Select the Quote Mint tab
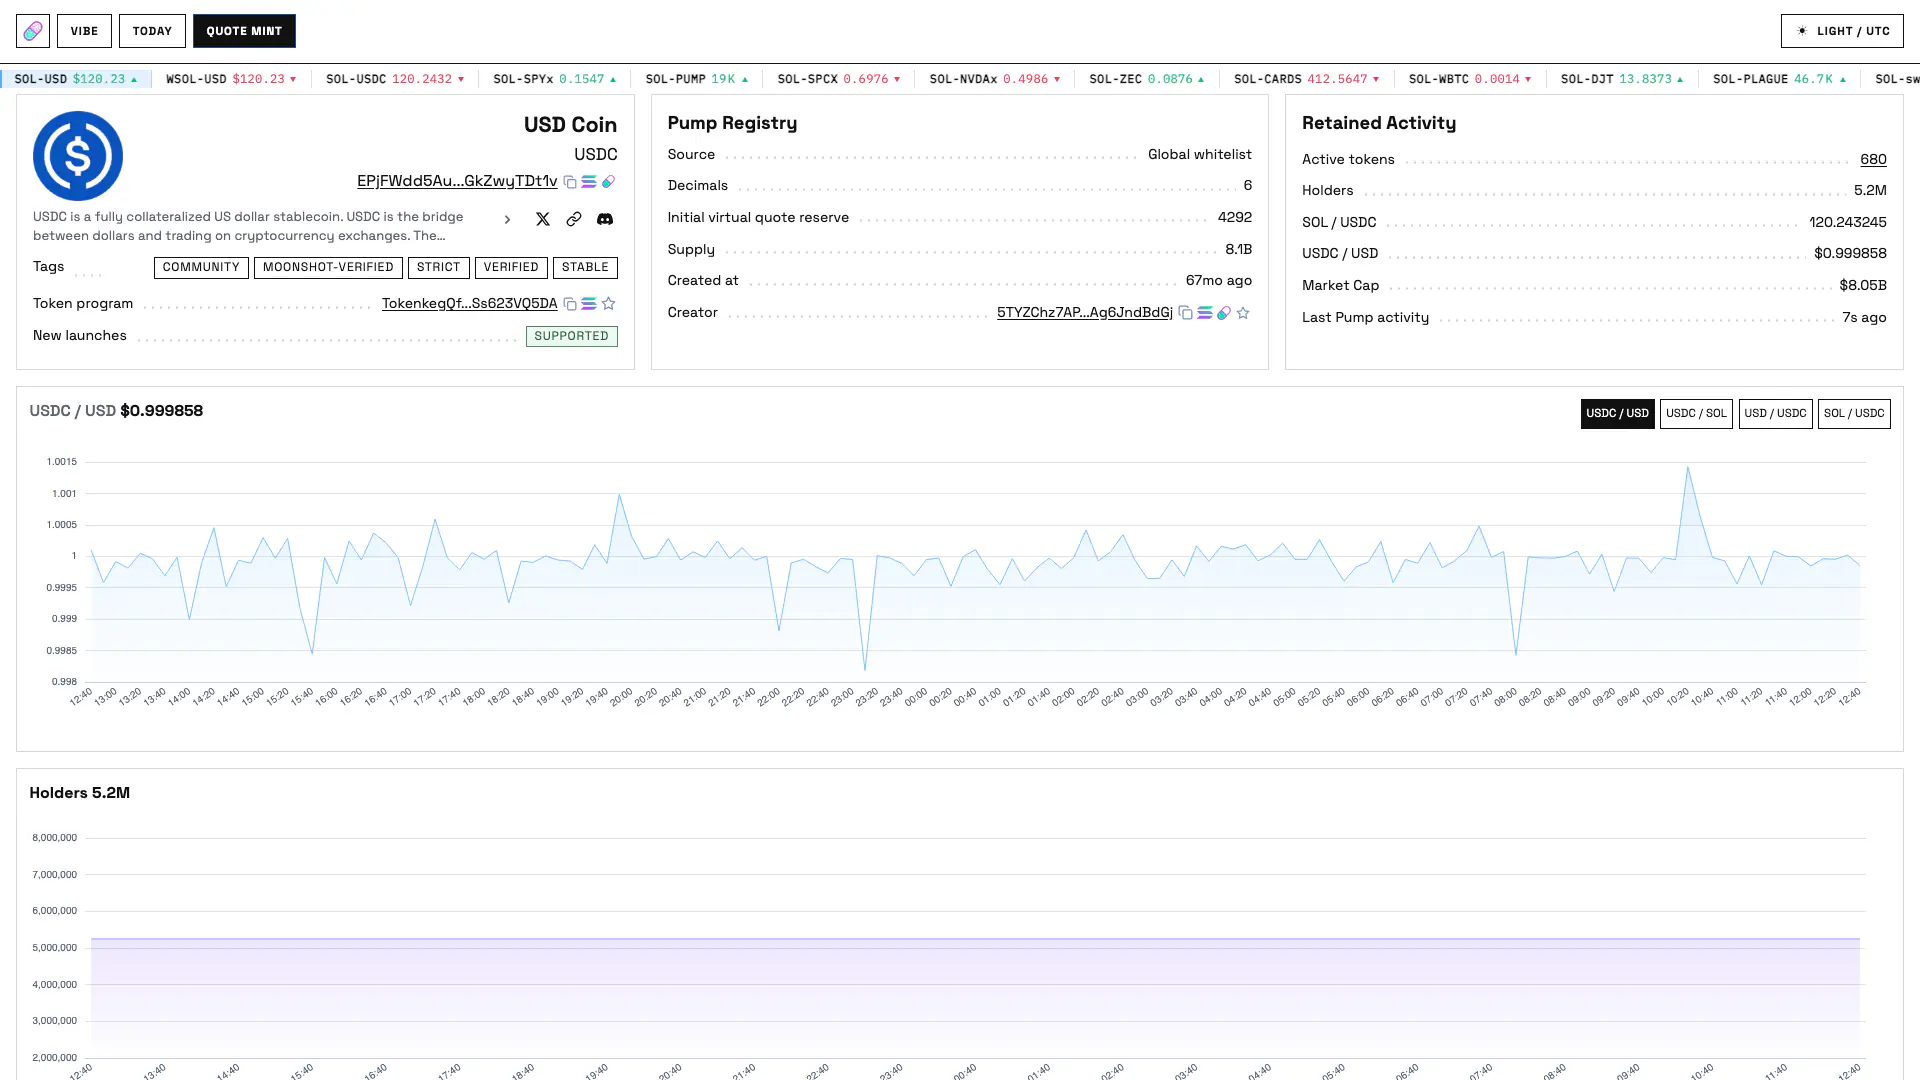 point(244,31)
